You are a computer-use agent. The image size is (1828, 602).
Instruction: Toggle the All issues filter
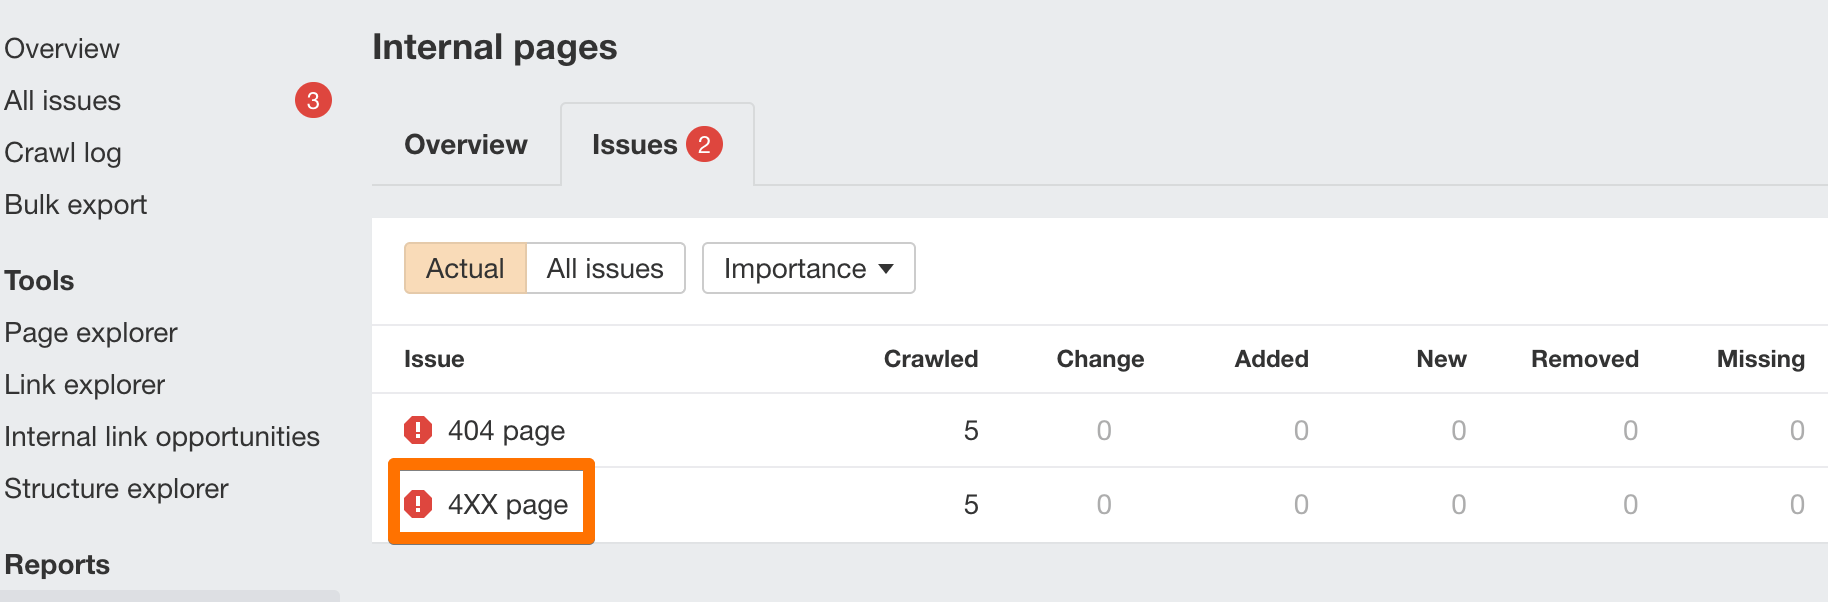click(x=604, y=268)
